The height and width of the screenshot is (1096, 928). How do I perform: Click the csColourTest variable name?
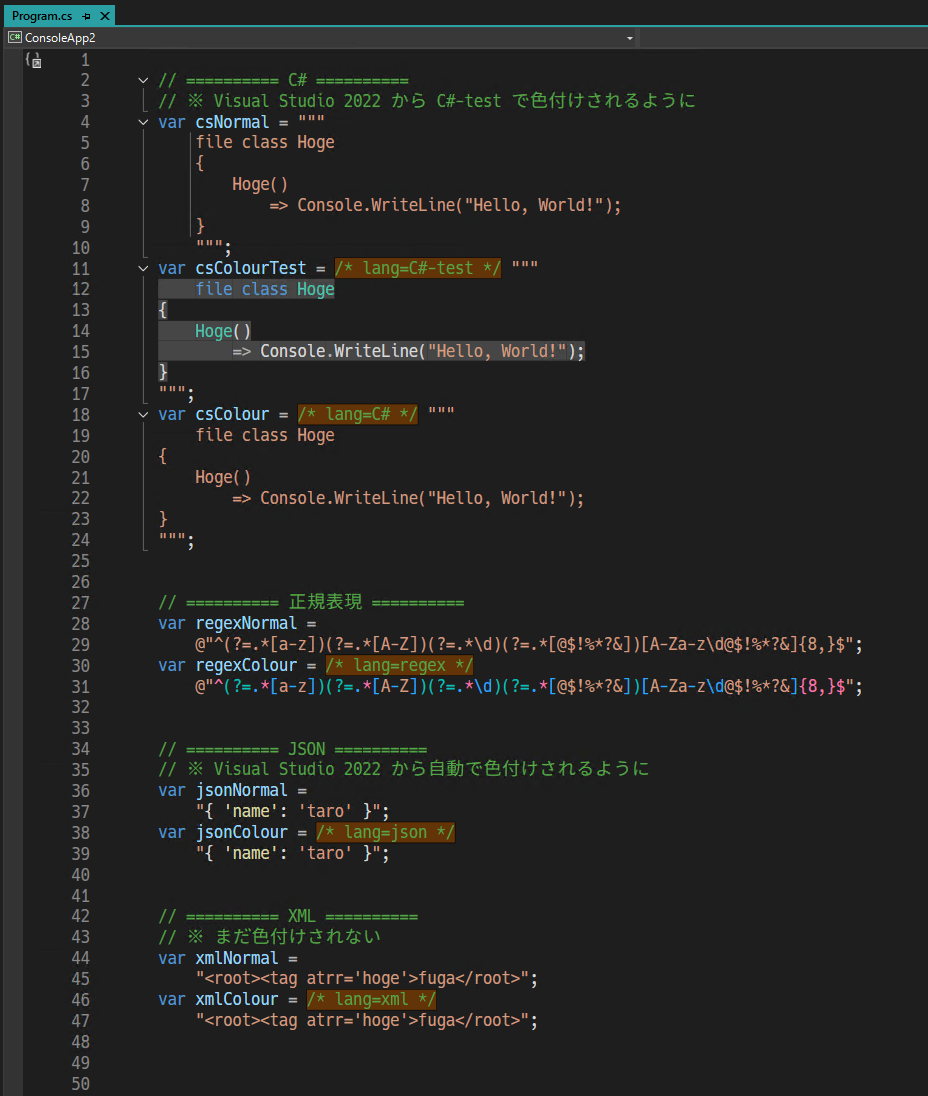pos(251,268)
